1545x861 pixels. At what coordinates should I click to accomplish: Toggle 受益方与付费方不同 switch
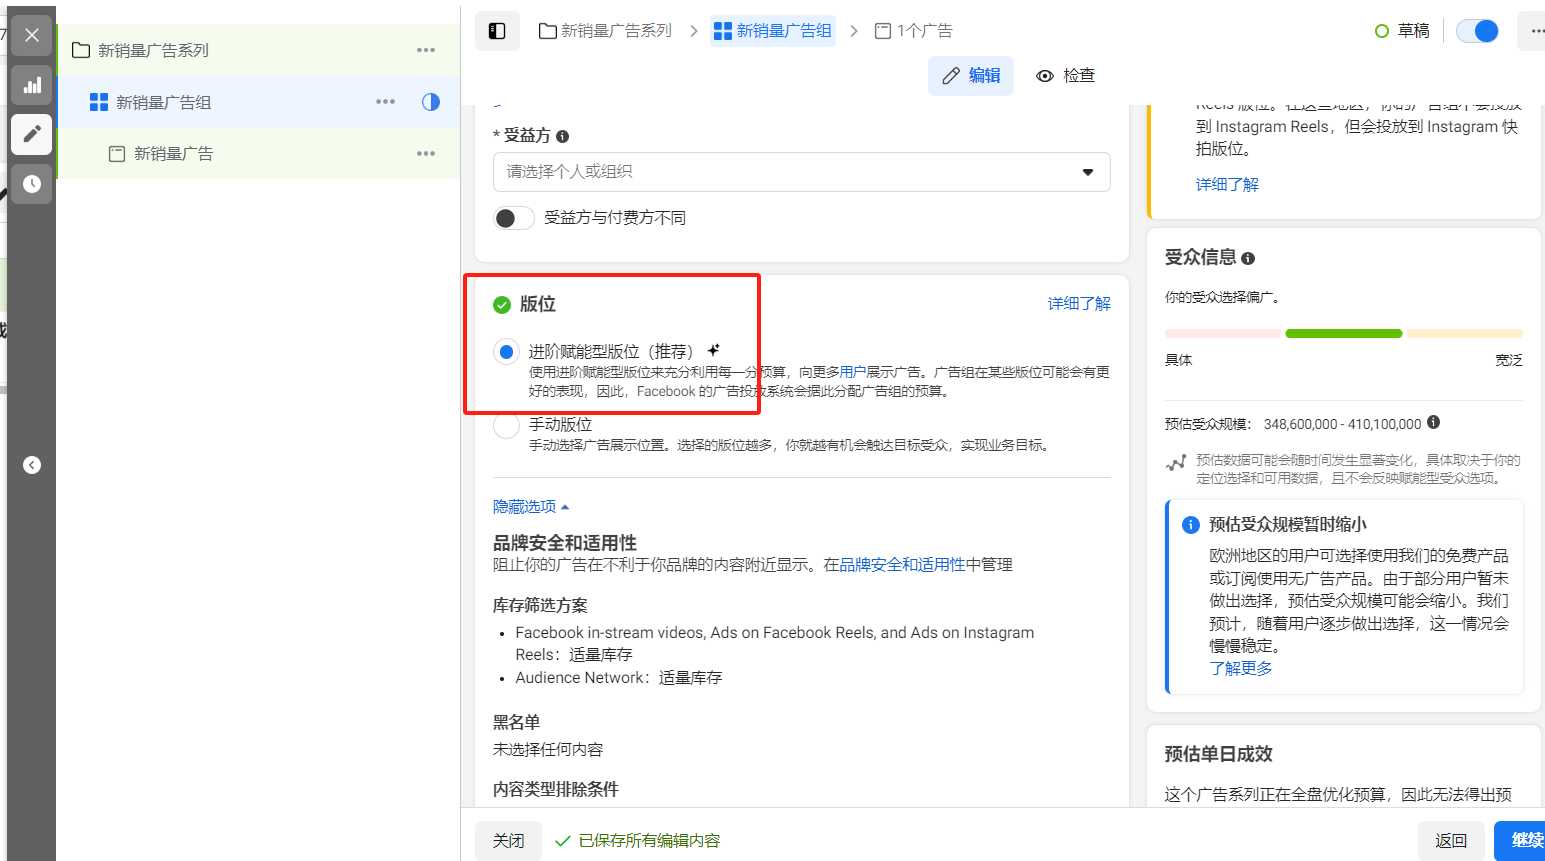(514, 218)
